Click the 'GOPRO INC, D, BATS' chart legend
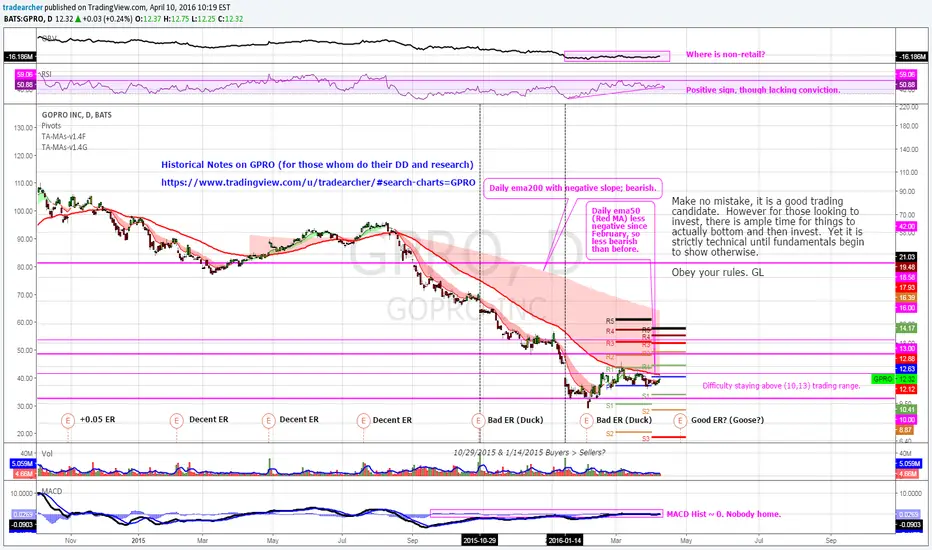This screenshot has width=932, height=550. (77, 115)
